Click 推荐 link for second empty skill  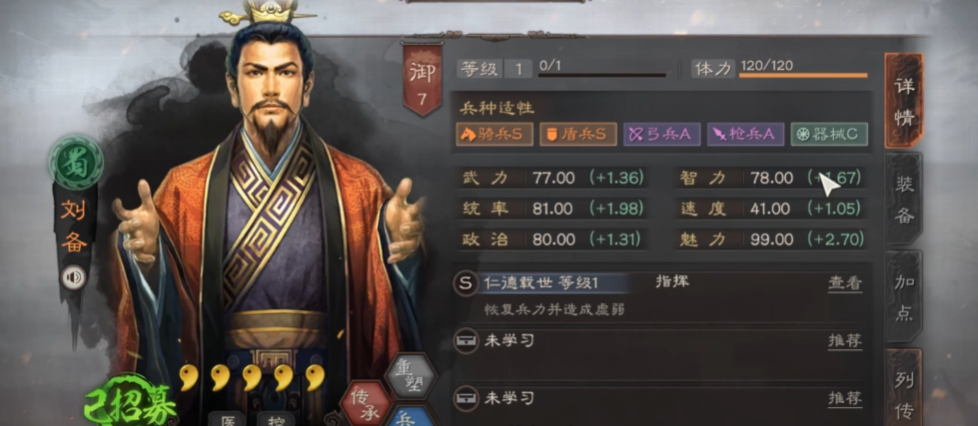click(x=845, y=399)
